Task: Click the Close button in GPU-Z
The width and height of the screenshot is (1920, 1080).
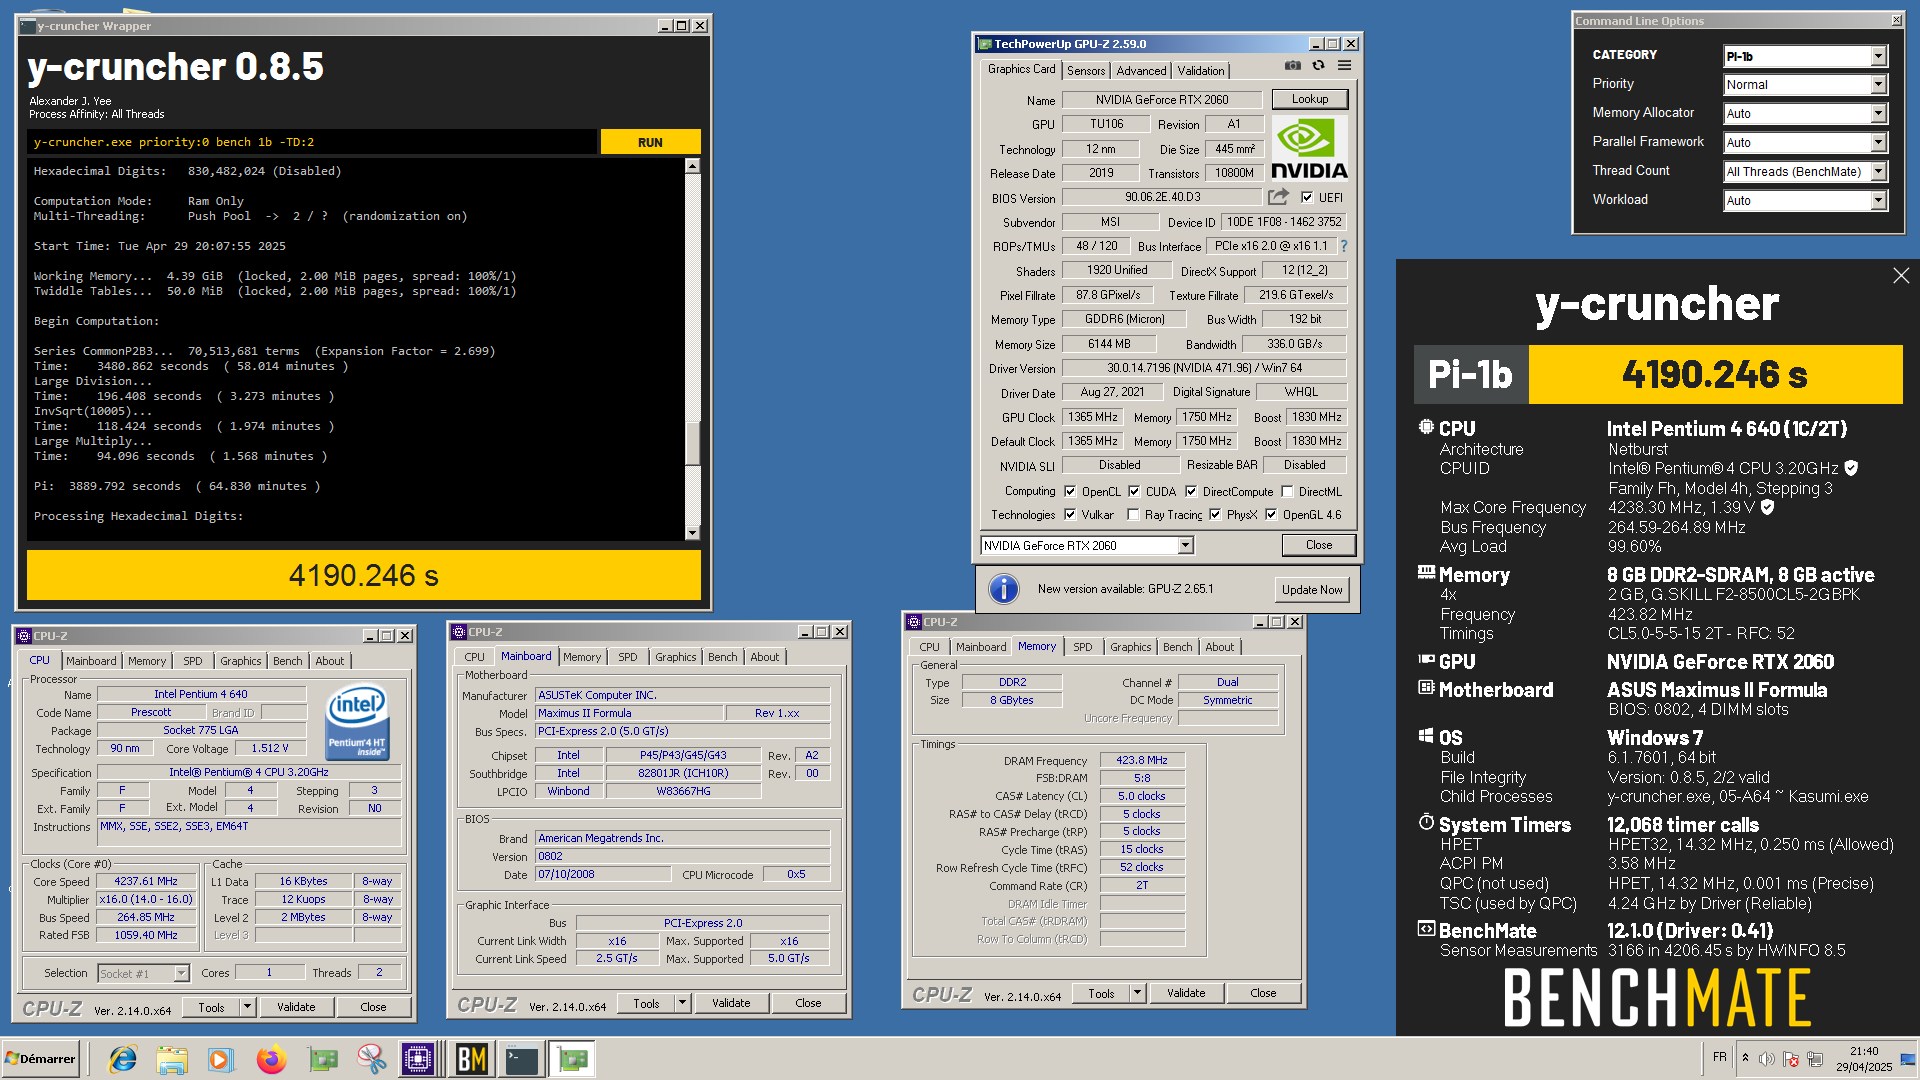Action: point(1318,545)
